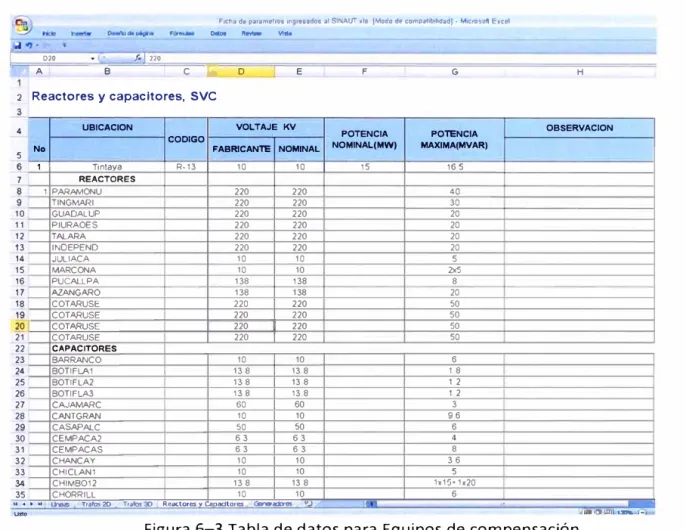Select the active cell D20 with 220
This screenshot has height=530, width=686.
coord(241,326)
